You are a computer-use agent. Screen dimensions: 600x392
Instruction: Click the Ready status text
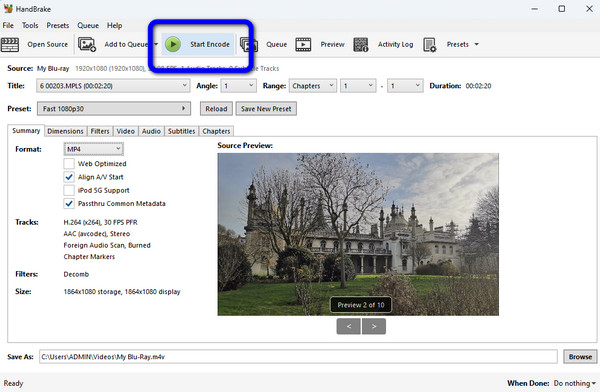pyautogui.click(x=13, y=383)
